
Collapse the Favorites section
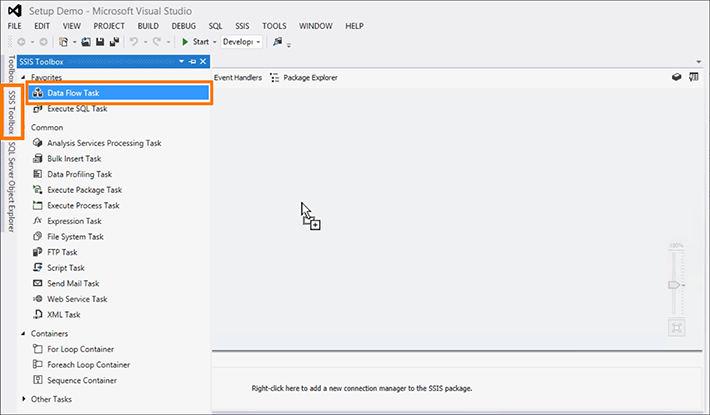coord(23,77)
